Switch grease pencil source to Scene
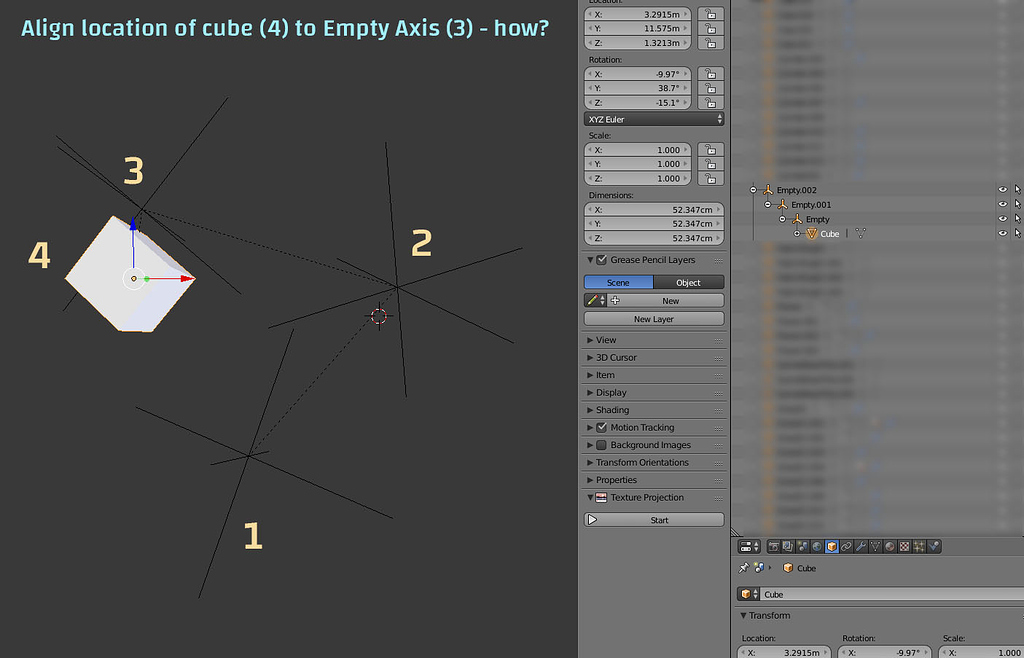The height and width of the screenshot is (658, 1024). point(618,283)
